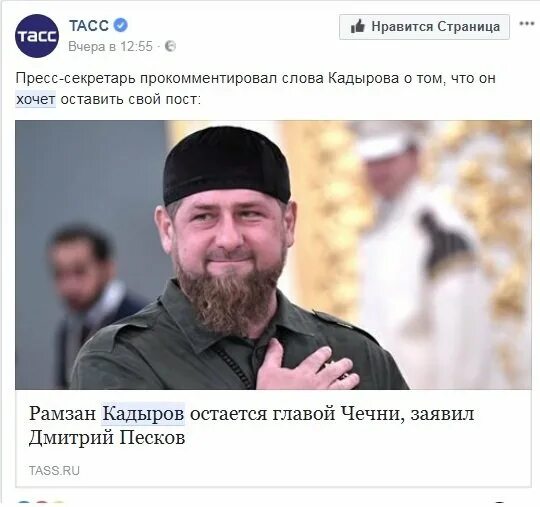Click the Нравится Страница button
Screen dimensions: 540x507
point(424,27)
